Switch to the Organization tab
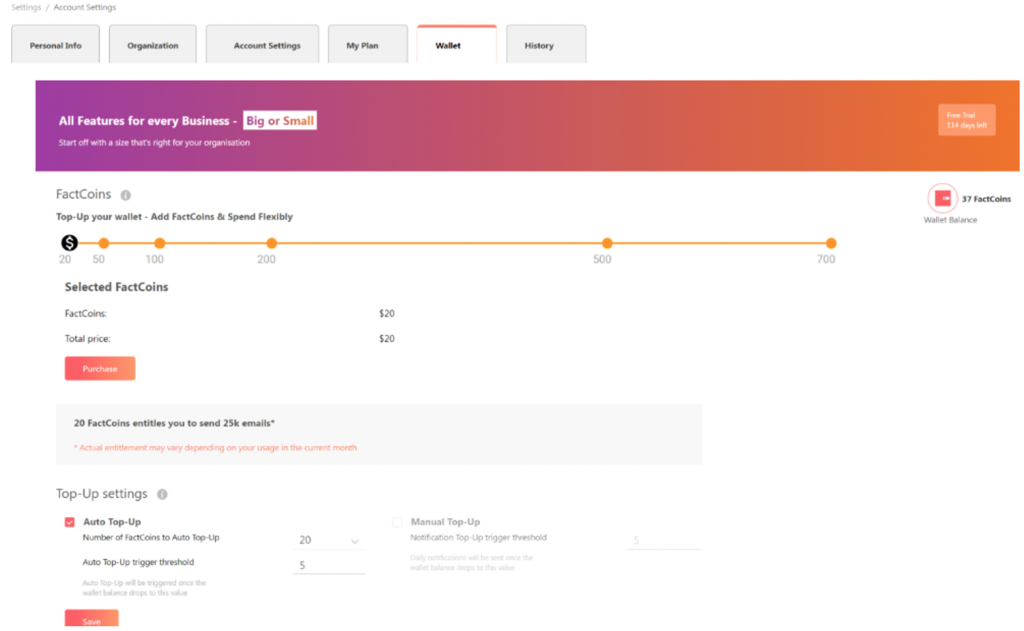Image resolution: width=1024 pixels, height=631 pixels. pyautogui.click(x=152, y=45)
